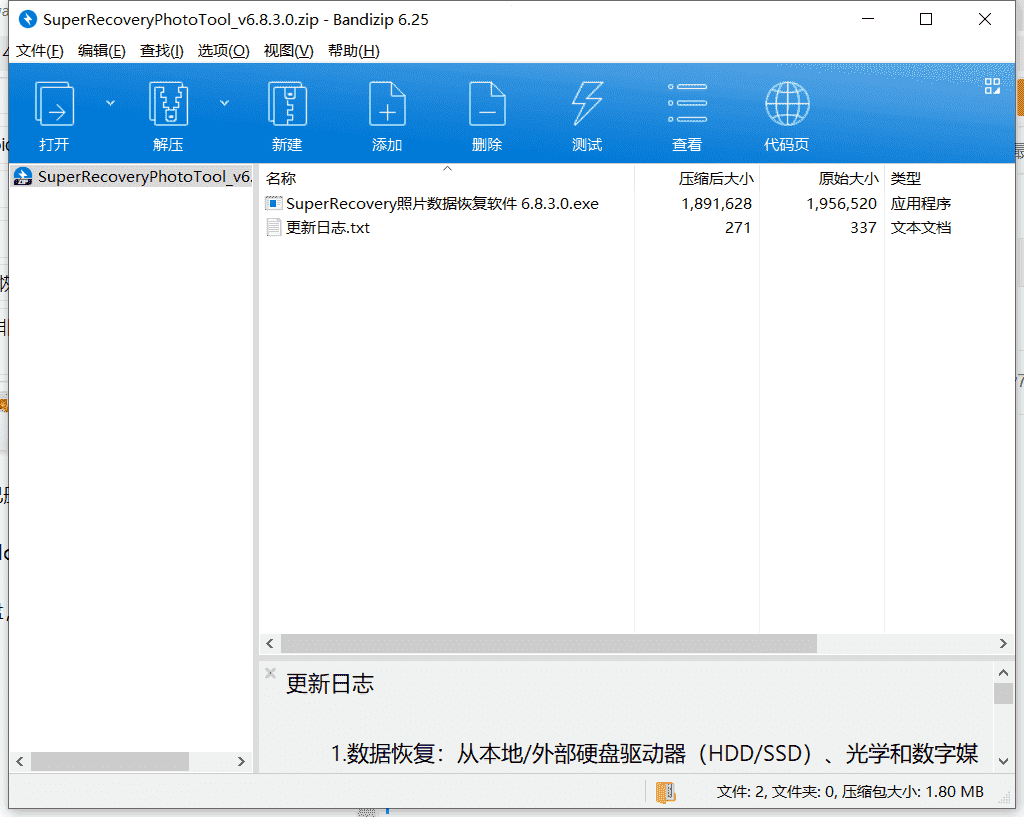Click the toolbar layout grid icon
Viewport: 1024px width, 817px height.
[x=992, y=86]
